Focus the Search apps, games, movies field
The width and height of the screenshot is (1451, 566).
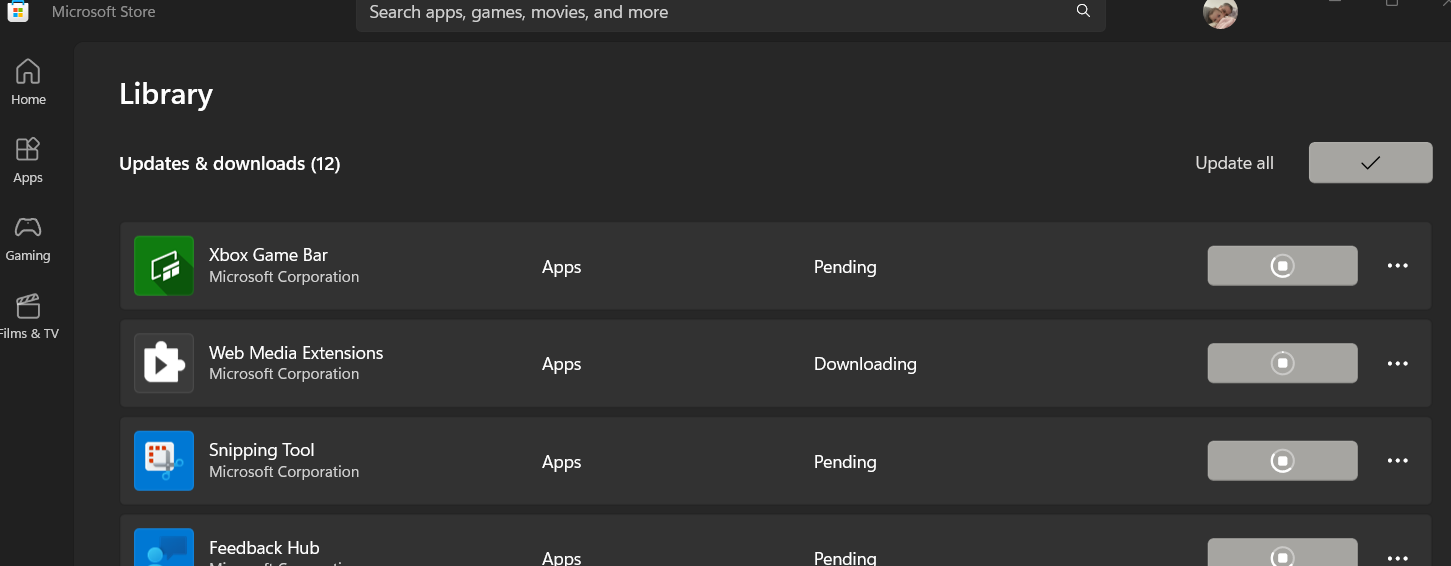730,13
